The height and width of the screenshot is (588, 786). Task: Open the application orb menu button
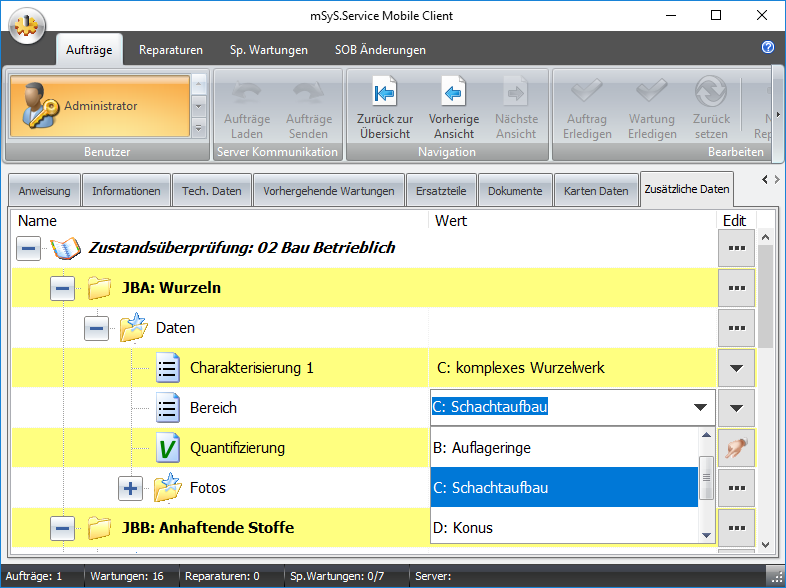tap(27, 25)
